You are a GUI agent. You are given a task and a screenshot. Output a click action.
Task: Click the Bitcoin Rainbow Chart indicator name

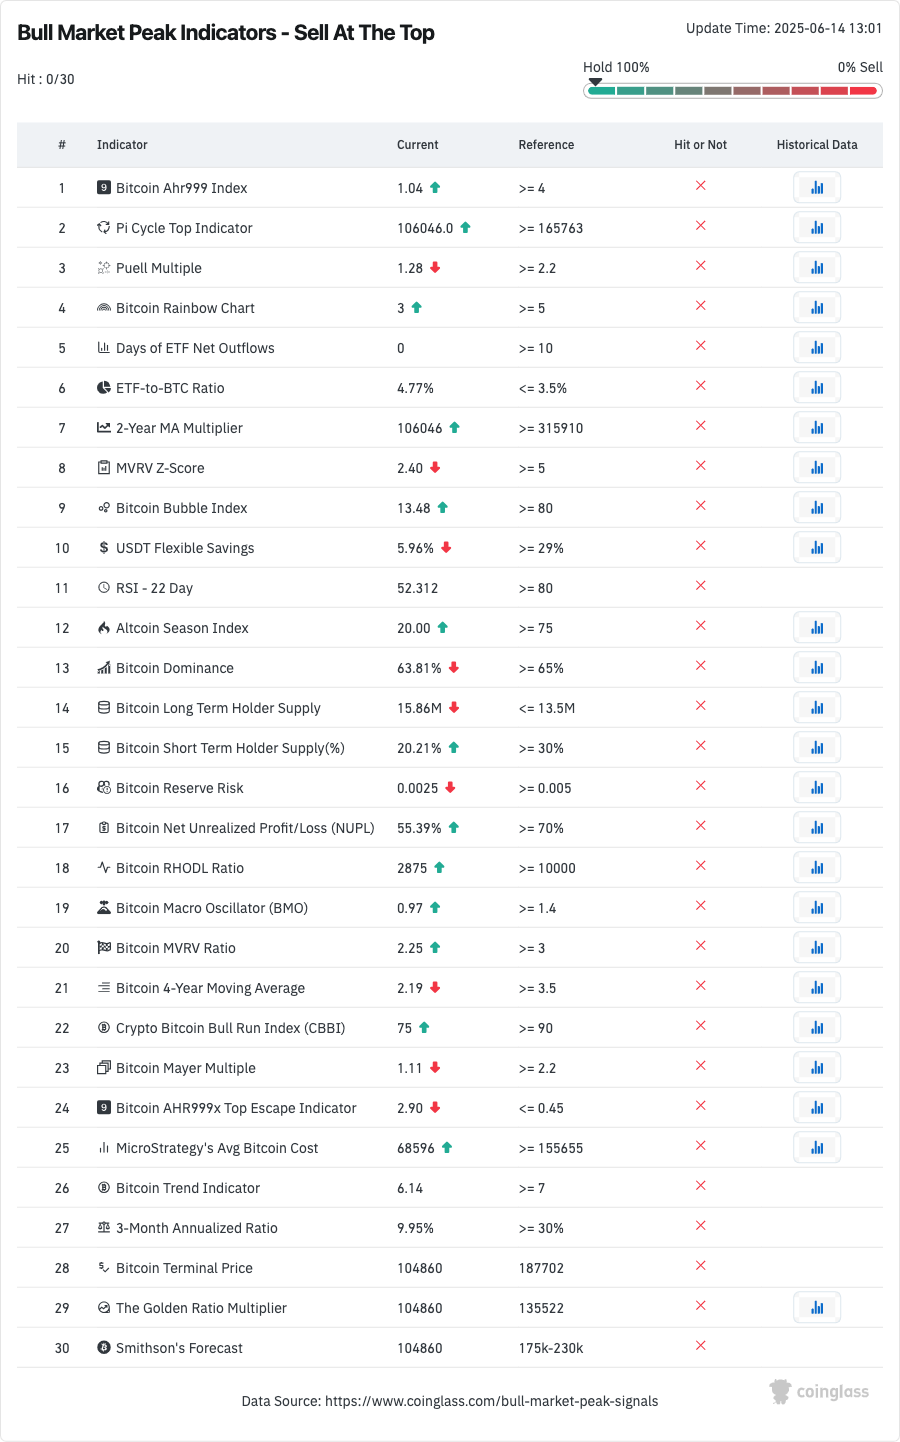tap(185, 308)
